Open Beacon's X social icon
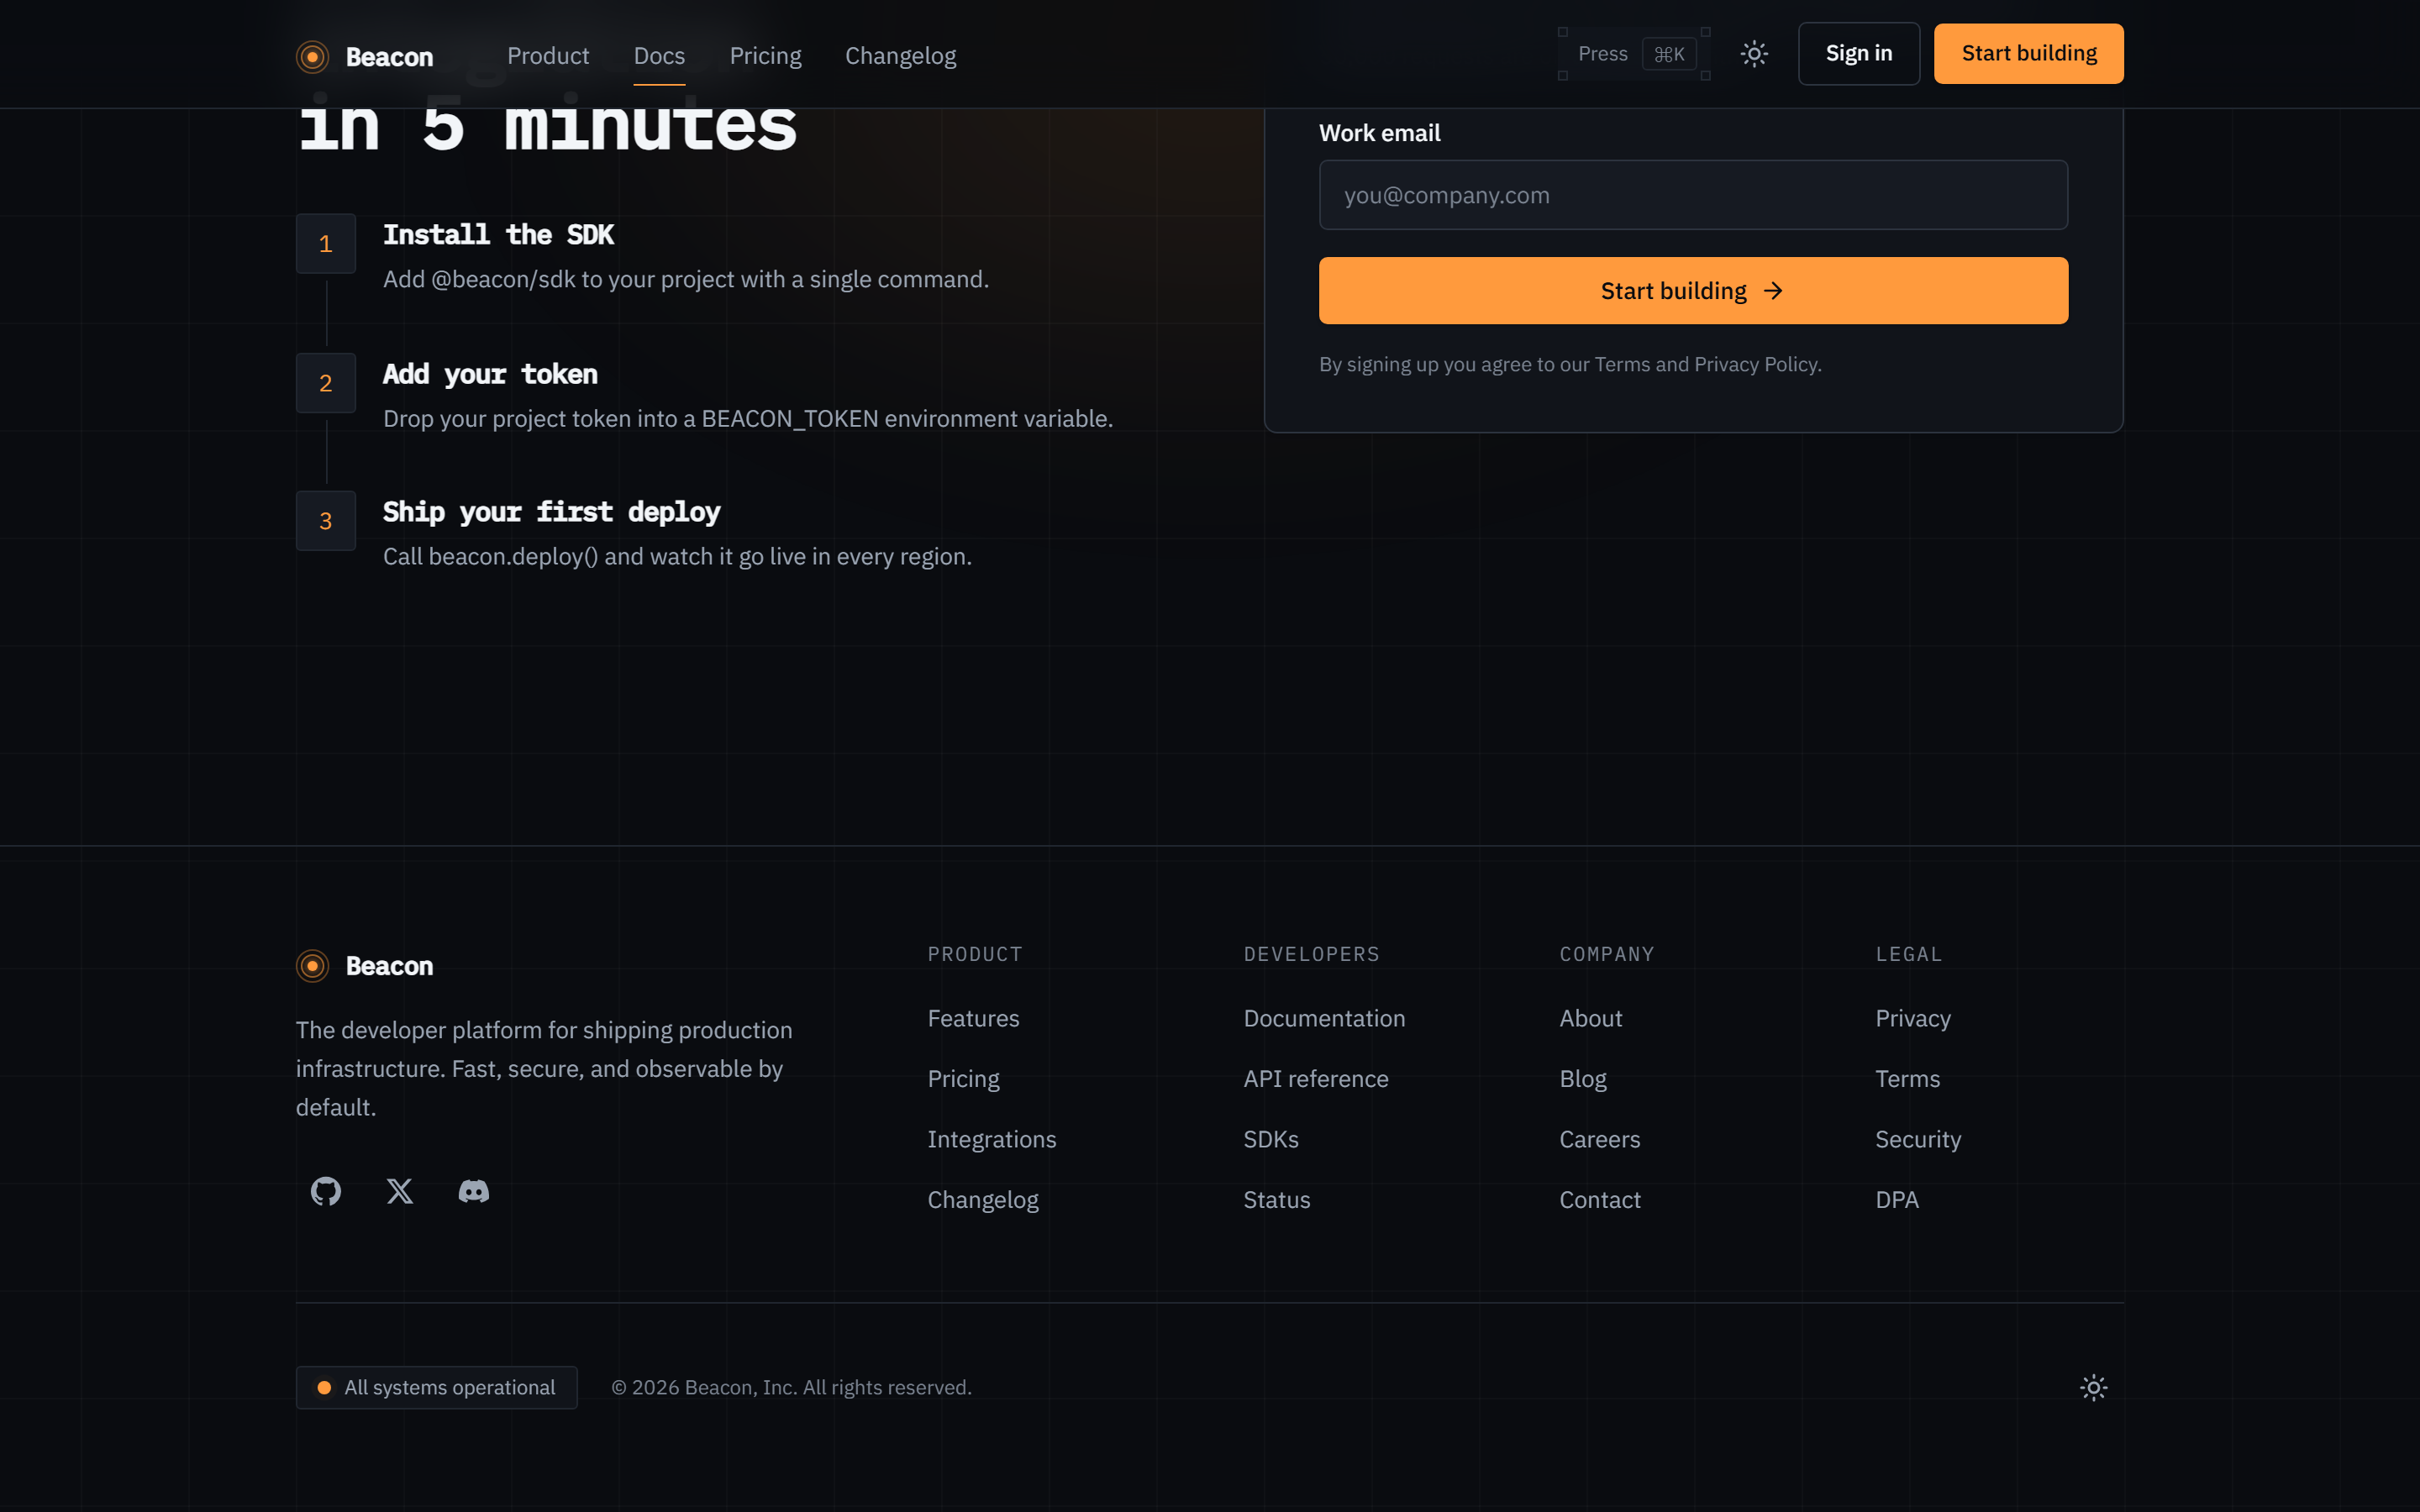Viewport: 2420px width, 1512px height. 400,1191
